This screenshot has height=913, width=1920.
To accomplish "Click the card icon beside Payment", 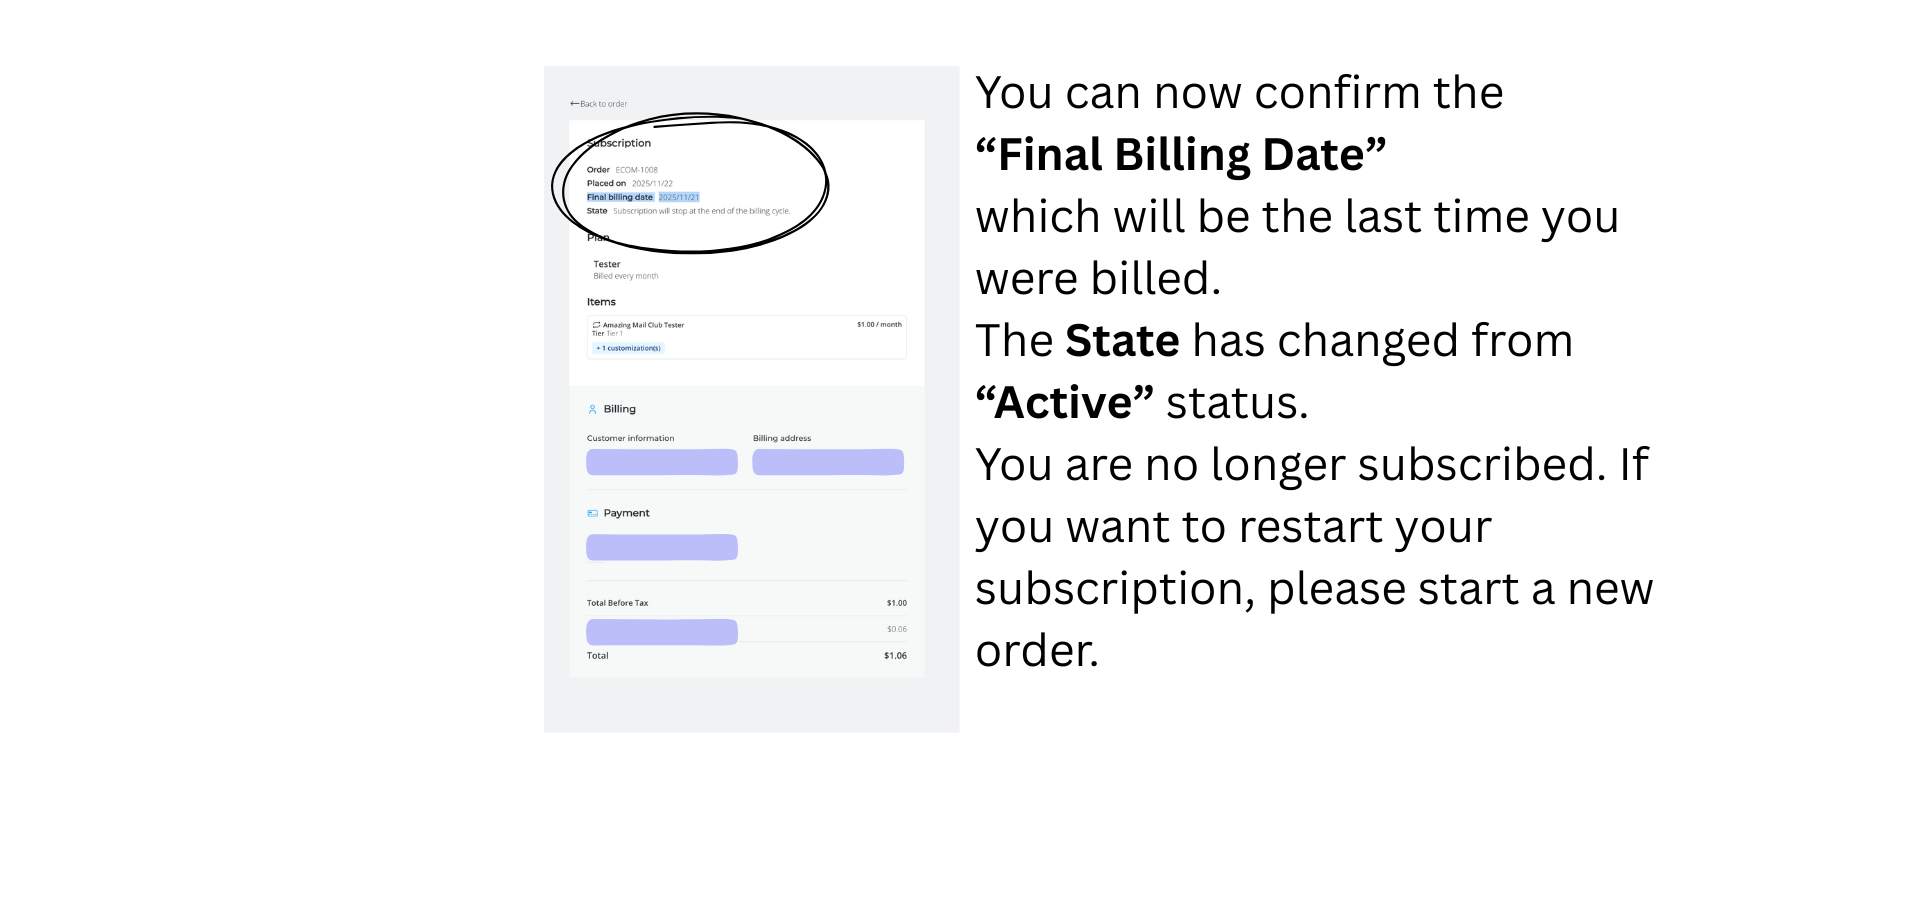I will point(592,514).
